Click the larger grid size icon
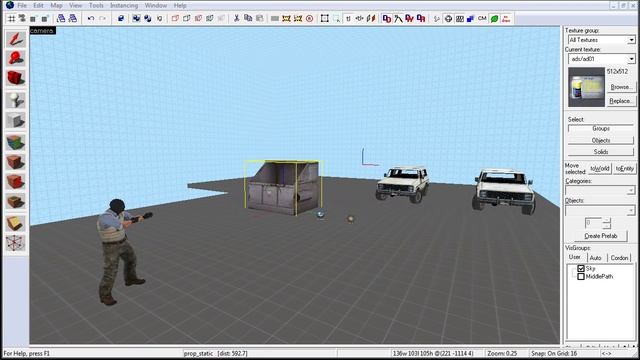 [x=44, y=18]
